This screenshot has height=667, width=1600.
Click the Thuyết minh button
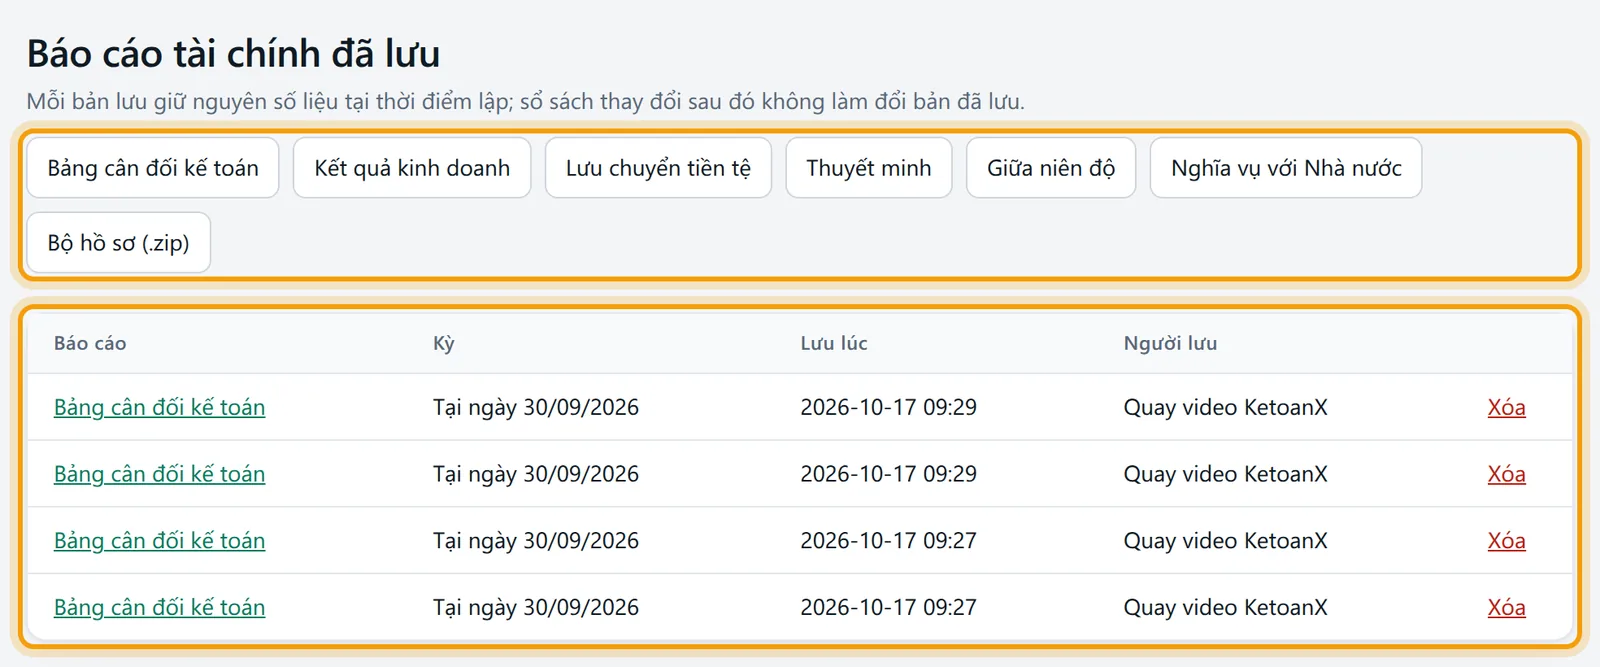(x=869, y=168)
